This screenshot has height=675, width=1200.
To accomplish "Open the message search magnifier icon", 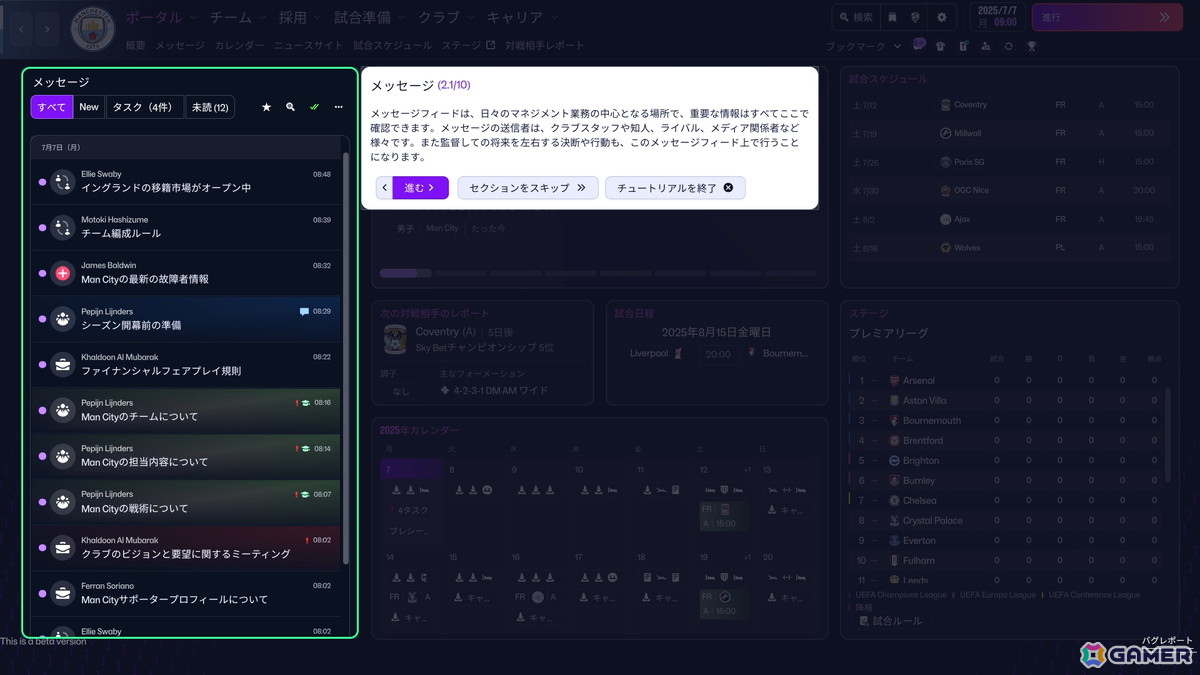I will 290,106.
